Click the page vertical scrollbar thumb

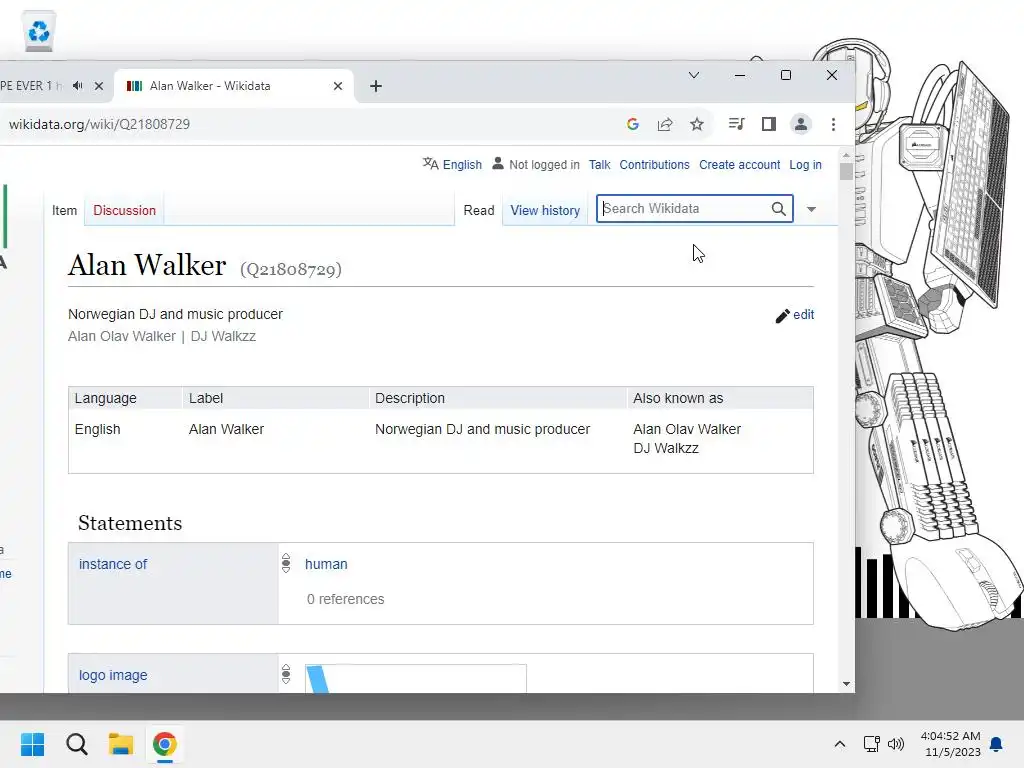[846, 171]
